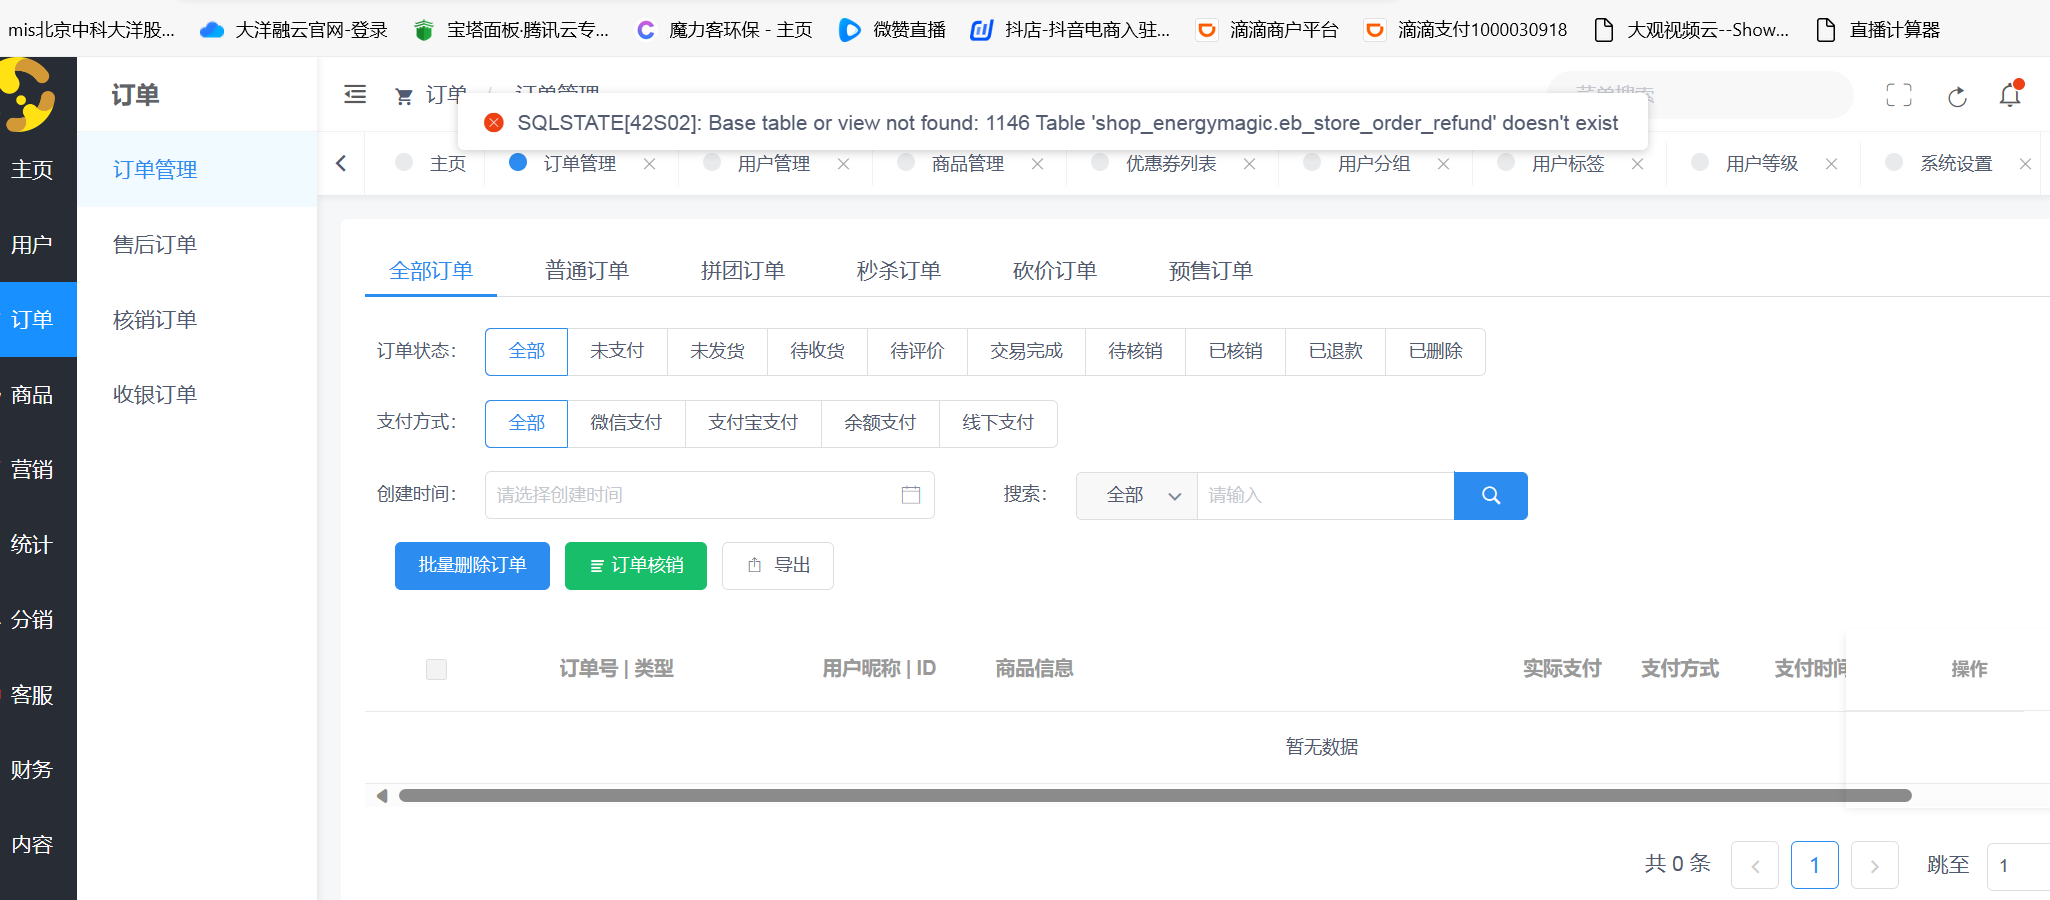Switch to 秒杀订单 tab

click(899, 271)
